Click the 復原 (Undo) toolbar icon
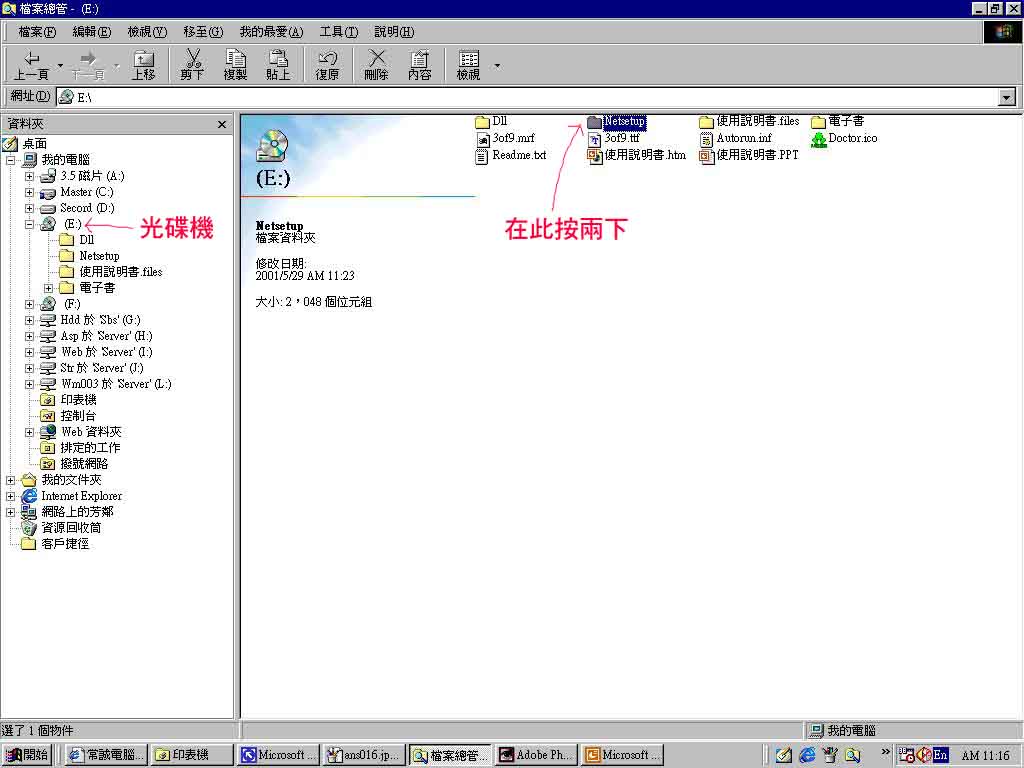The height and width of the screenshot is (768, 1024). click(x=327, y=59)
